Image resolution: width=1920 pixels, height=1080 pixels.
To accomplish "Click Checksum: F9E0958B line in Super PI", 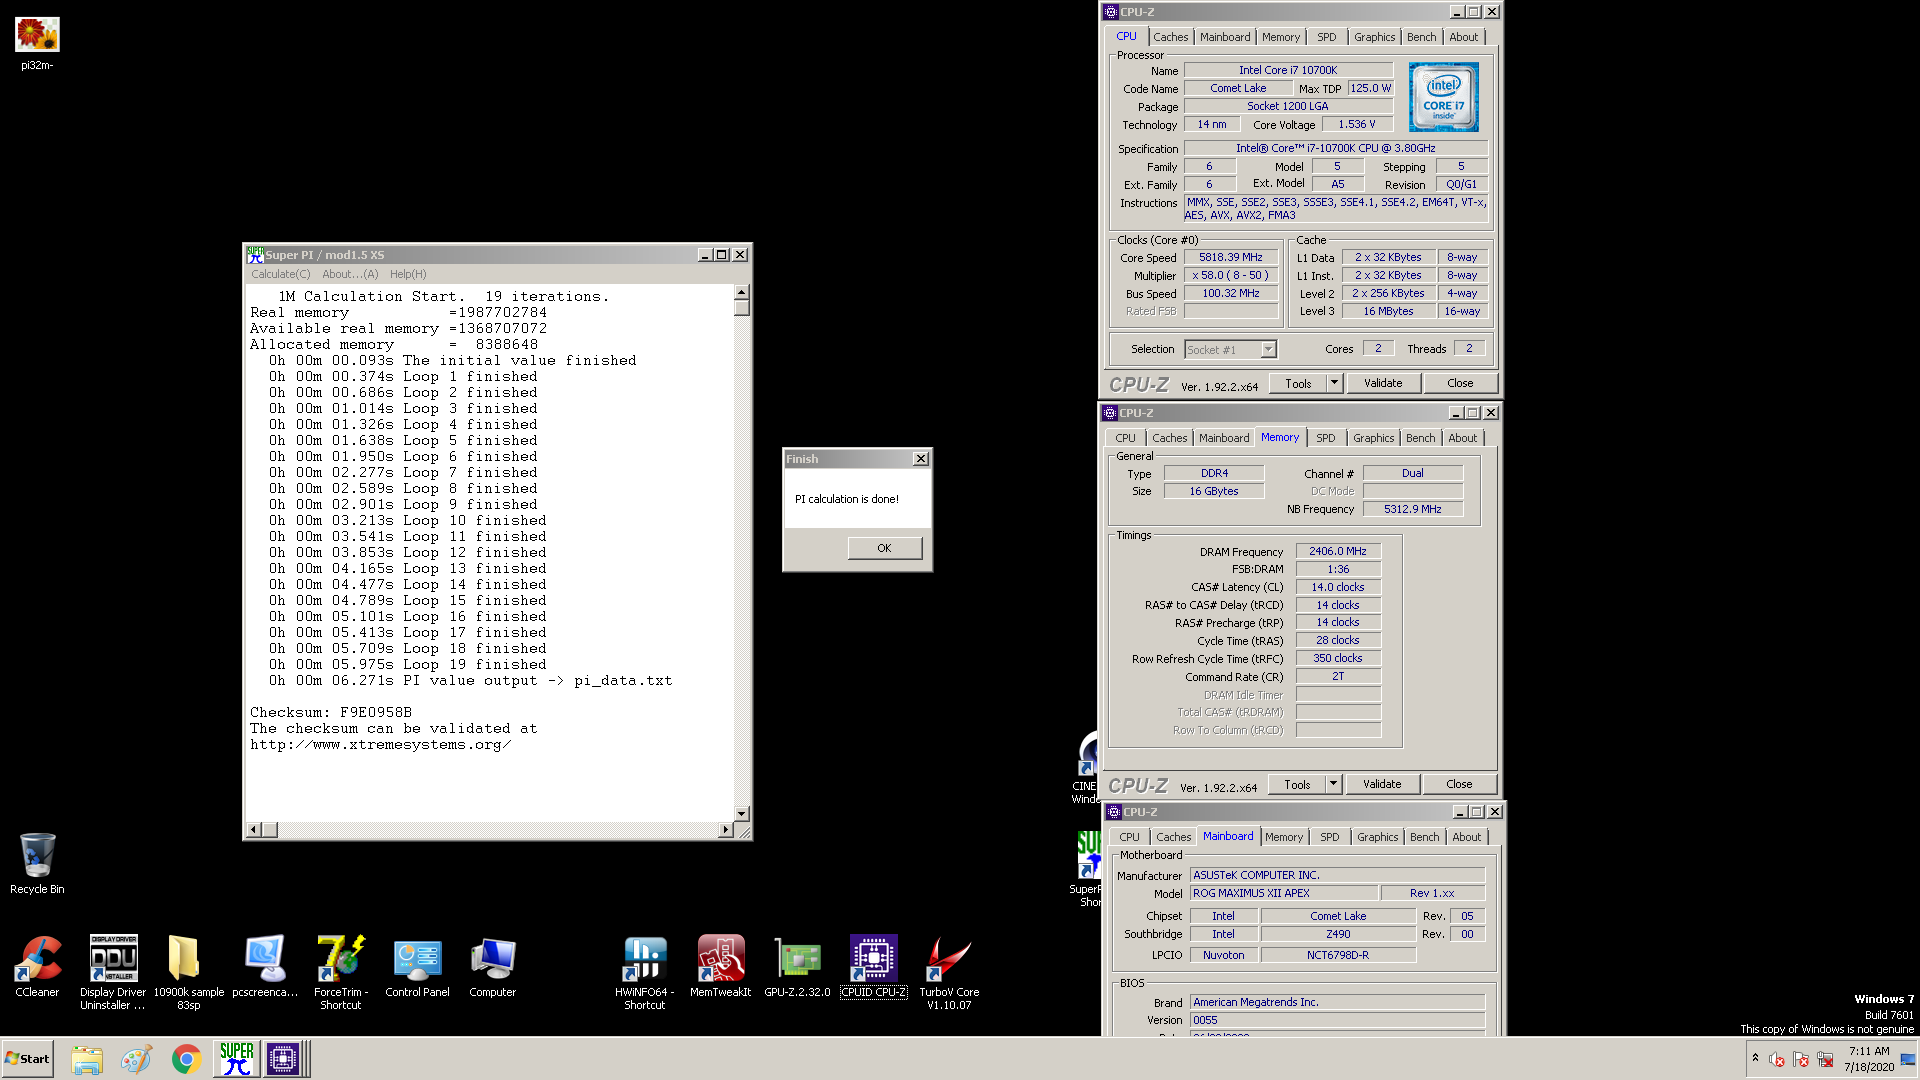I will [331, 713].
